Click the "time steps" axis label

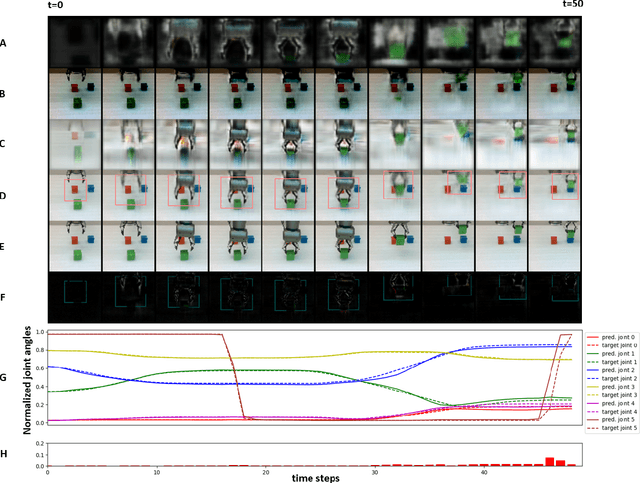click(x=316, y=478)
